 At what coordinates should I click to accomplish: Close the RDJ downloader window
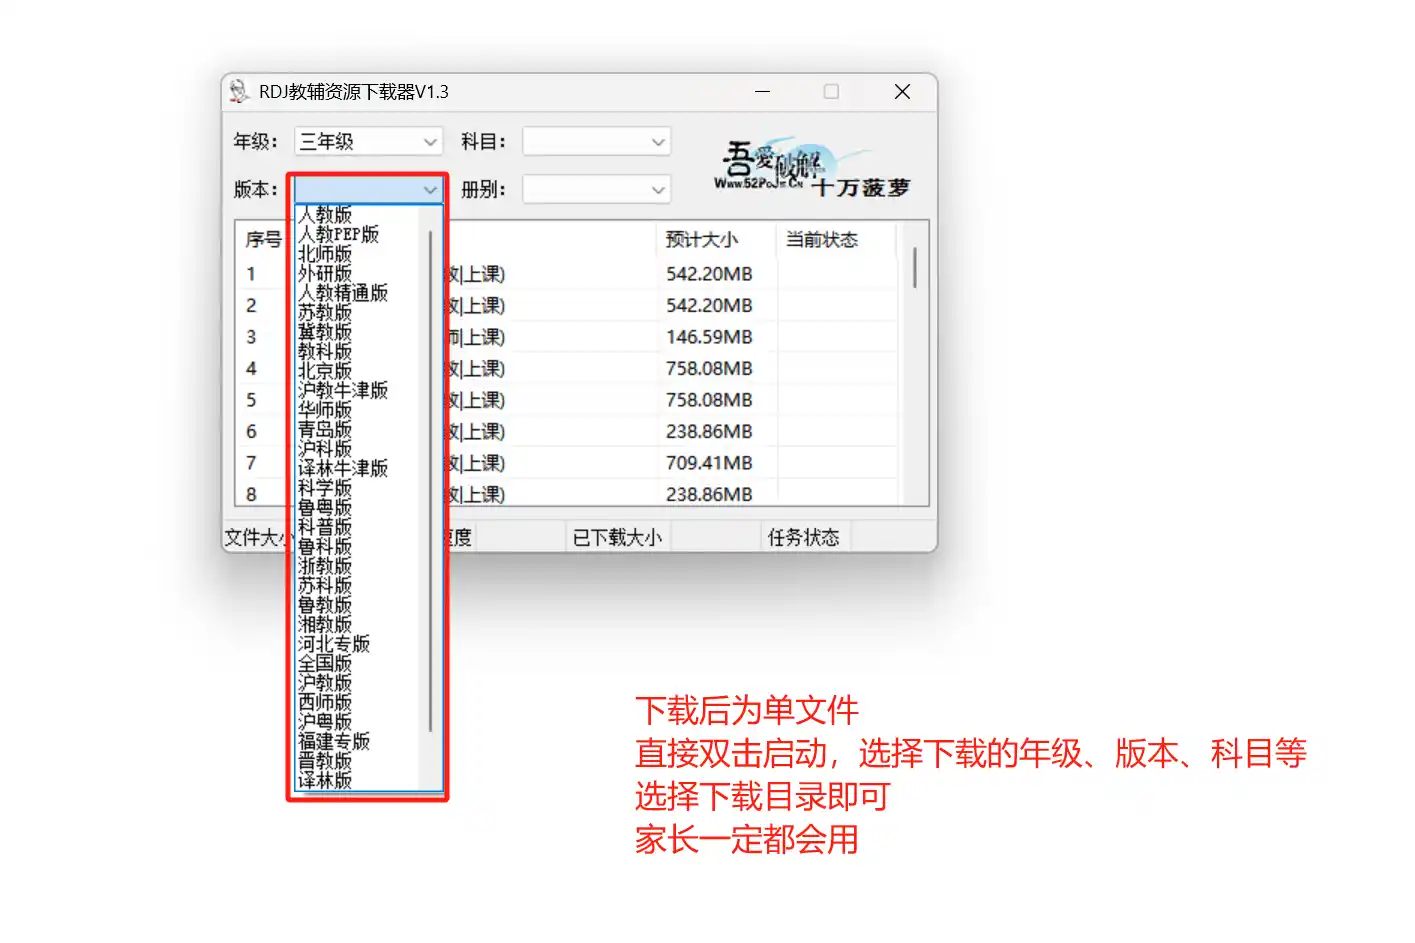coord(902,92)
